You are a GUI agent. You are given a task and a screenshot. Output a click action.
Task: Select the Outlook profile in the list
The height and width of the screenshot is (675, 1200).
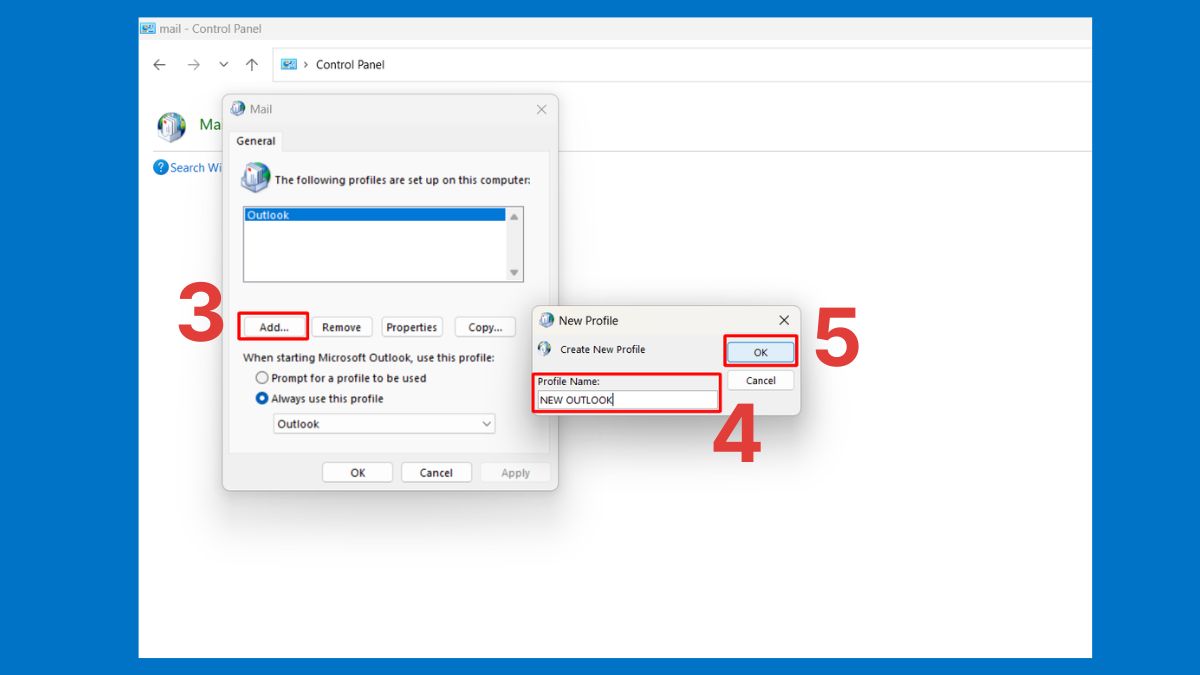point(375,215)
